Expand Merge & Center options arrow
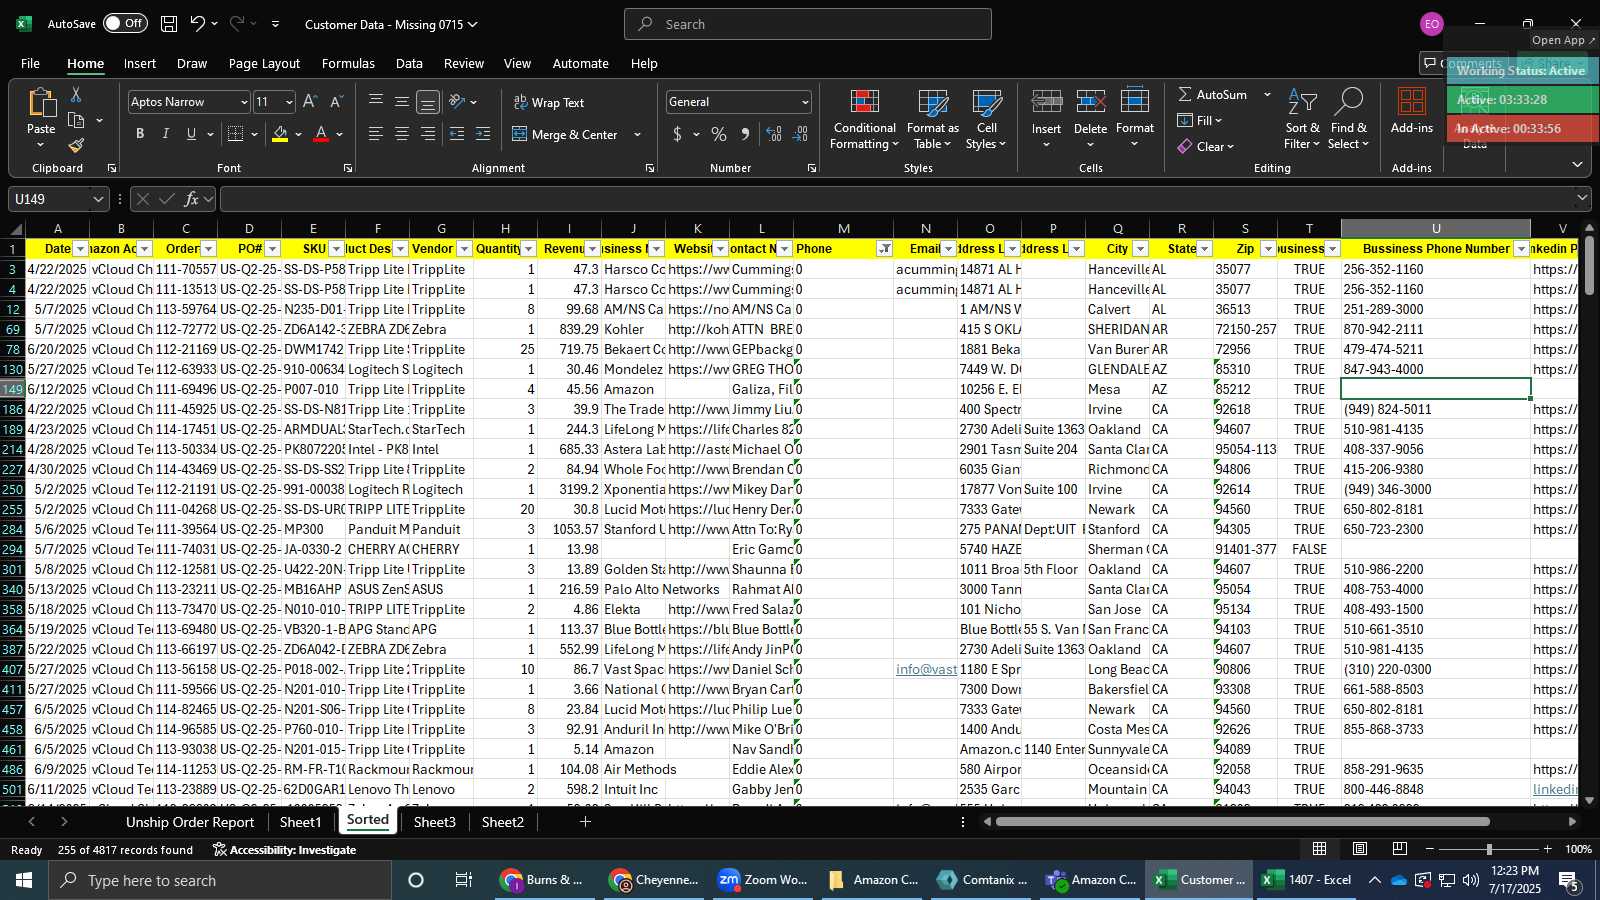 tap(637, 134)
